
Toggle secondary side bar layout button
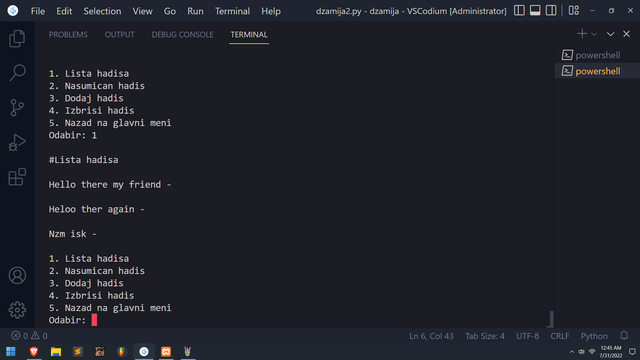pyautogui.click(x=551, y=11)
